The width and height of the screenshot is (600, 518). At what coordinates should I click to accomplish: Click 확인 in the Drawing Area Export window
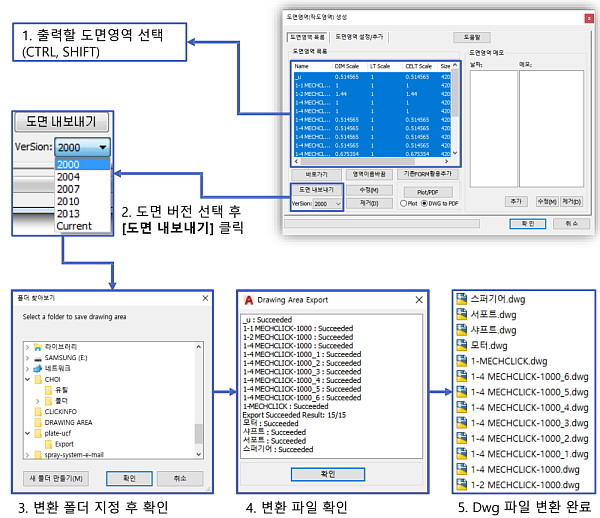[x=328, y=474]
